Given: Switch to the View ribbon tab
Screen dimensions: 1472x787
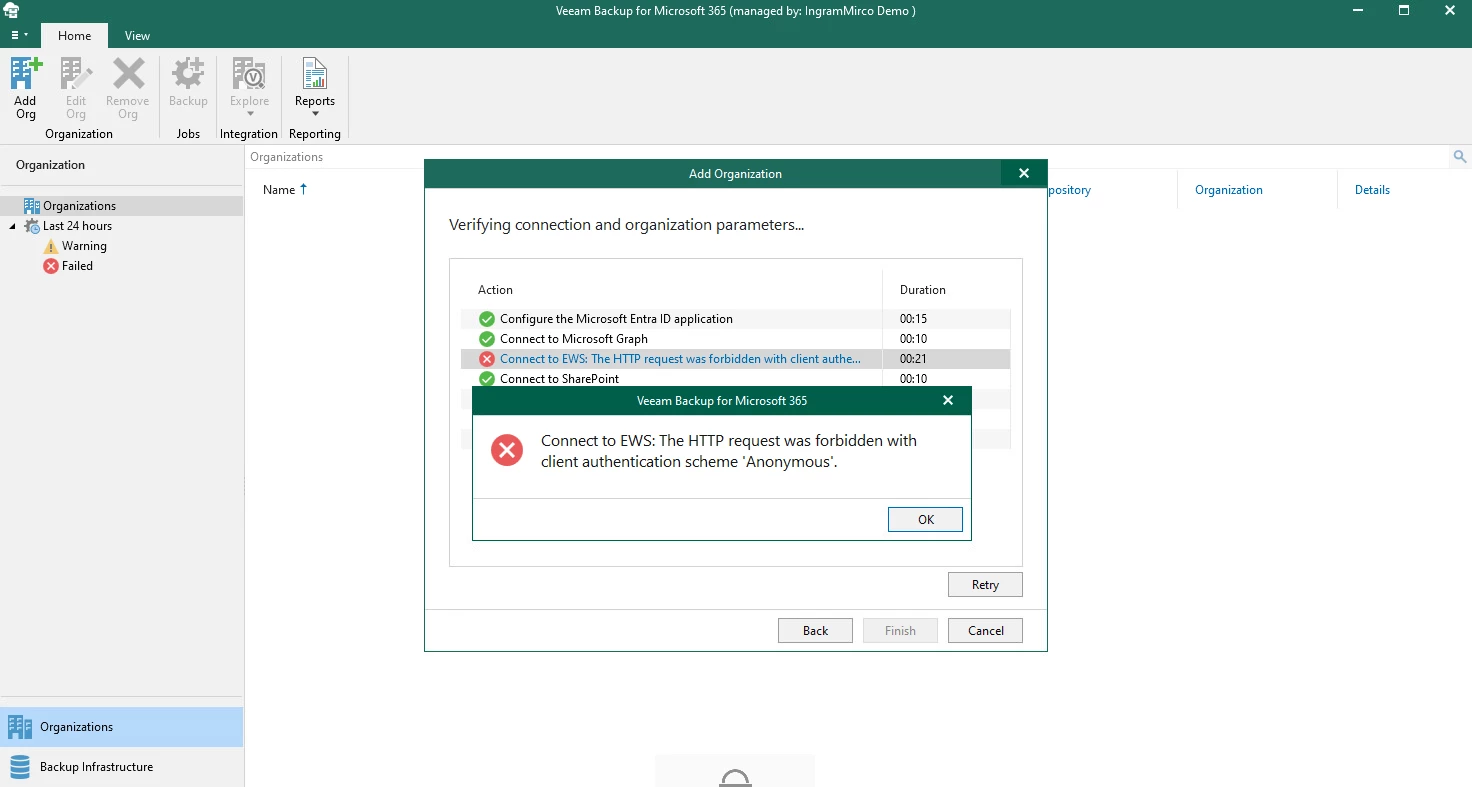Looking at the screenshot, I should (137, 35).
